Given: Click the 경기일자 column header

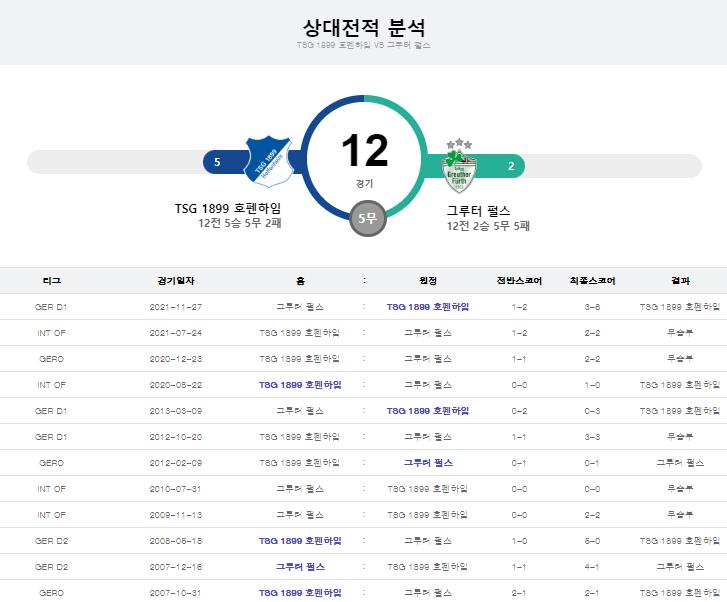Looking at the screenshot, I should point(176,281).
